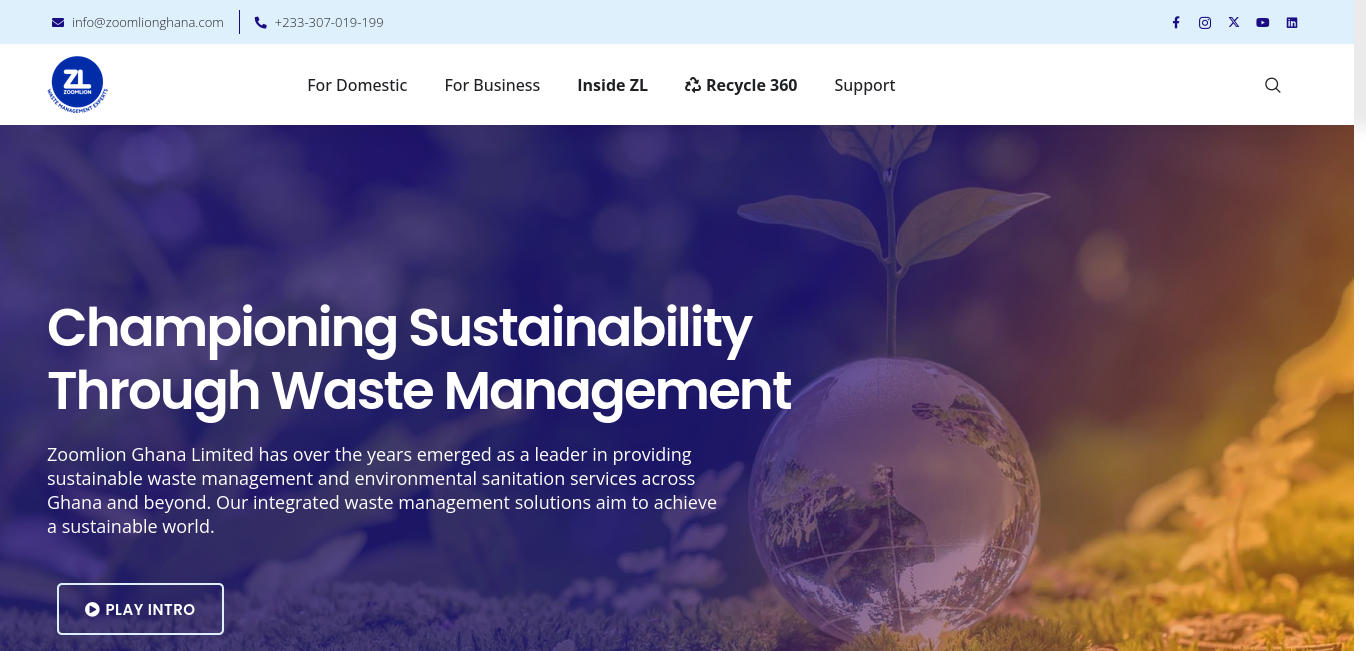The image size is (1366, 651).
Task: Open the Inside ZL menu
Action: tap(612, 85)
